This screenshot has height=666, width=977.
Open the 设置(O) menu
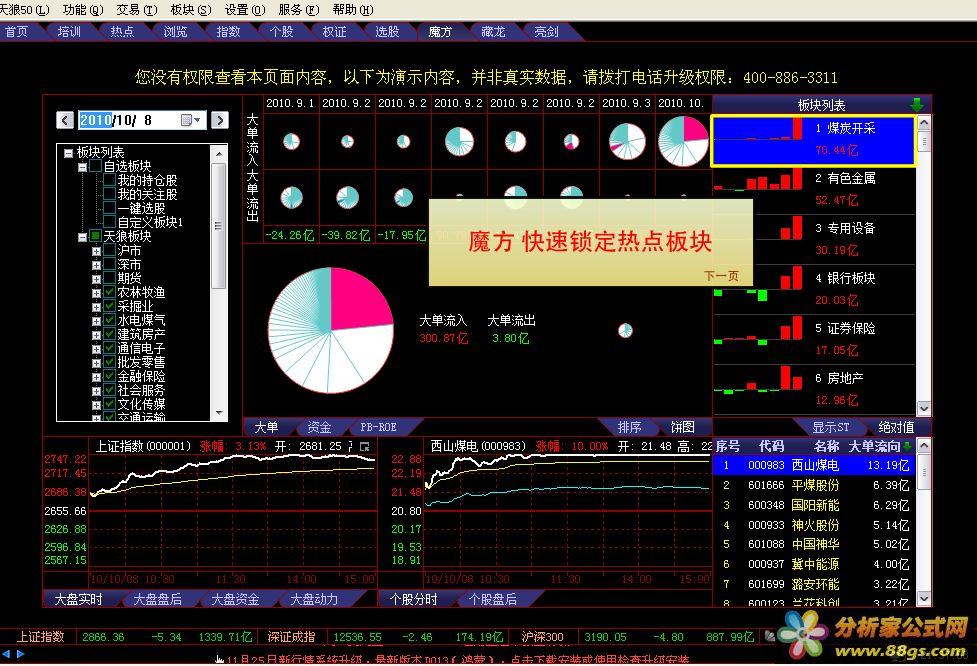pyautogui.click(x=245, y=10)
